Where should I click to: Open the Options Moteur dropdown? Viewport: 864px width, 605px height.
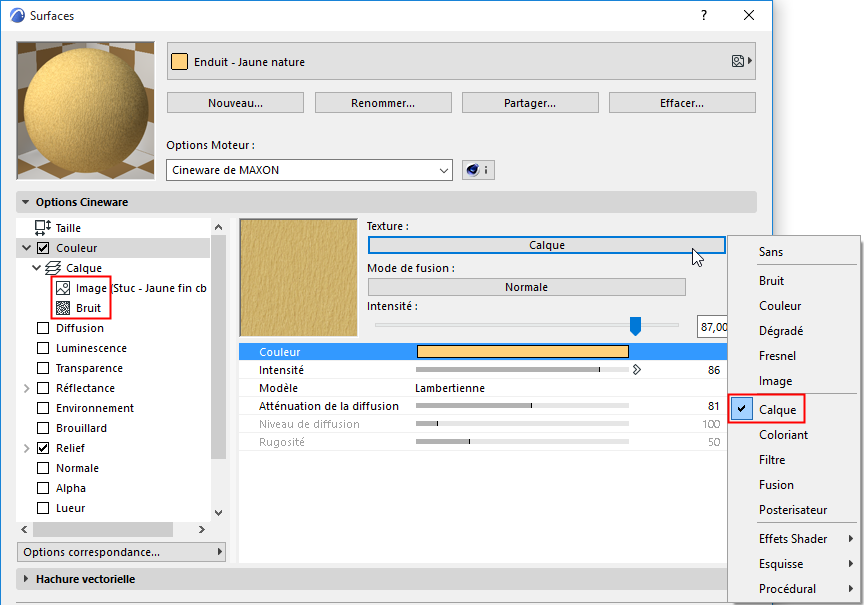coord(309,169)
